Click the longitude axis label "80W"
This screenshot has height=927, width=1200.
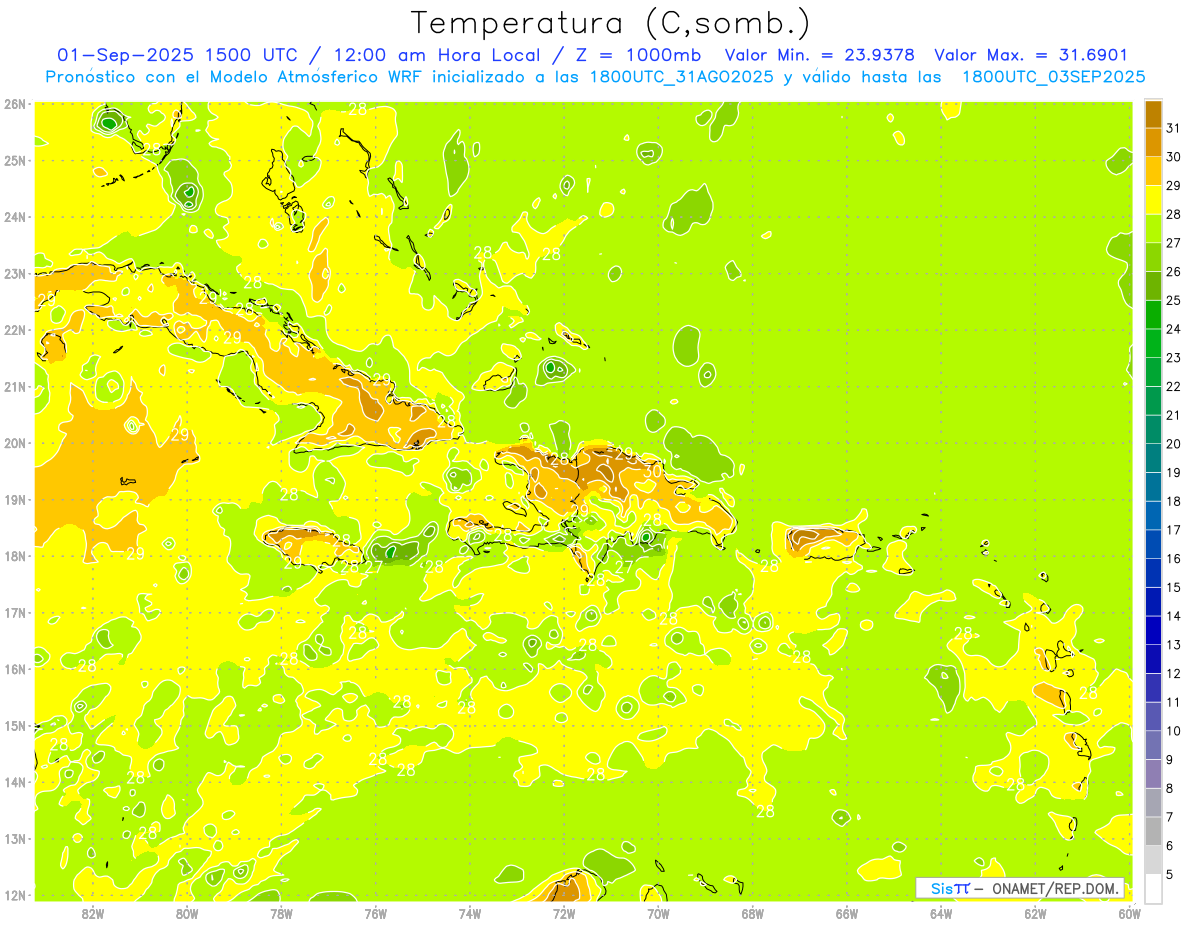pos(187,913)
